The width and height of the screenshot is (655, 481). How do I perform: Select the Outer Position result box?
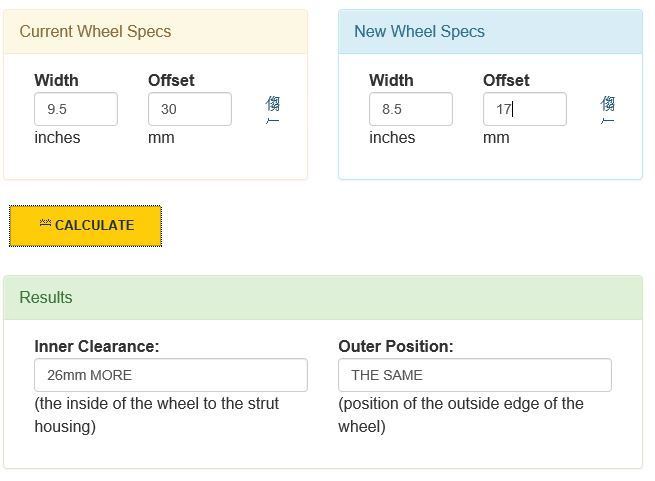474,375
